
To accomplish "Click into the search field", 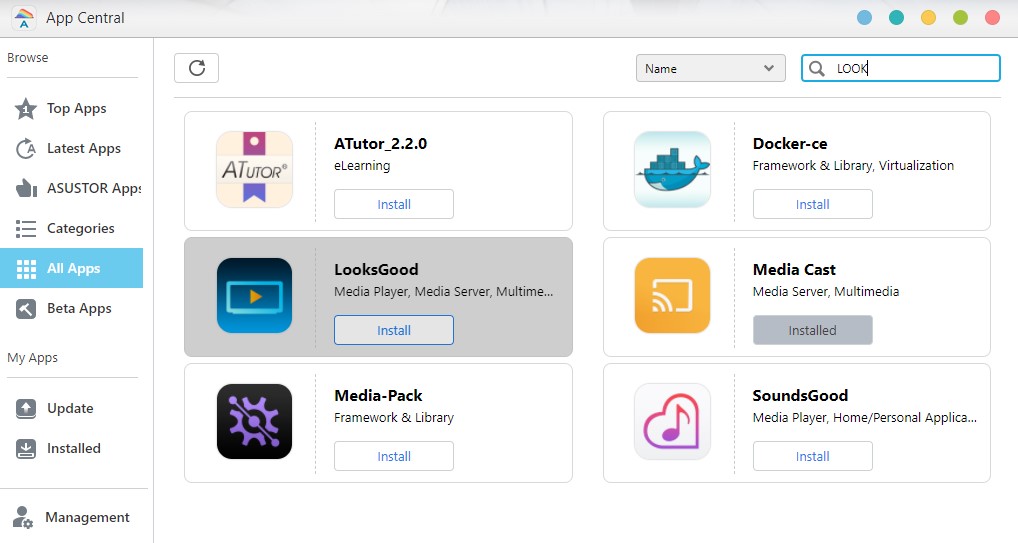I will pos(901,68).
